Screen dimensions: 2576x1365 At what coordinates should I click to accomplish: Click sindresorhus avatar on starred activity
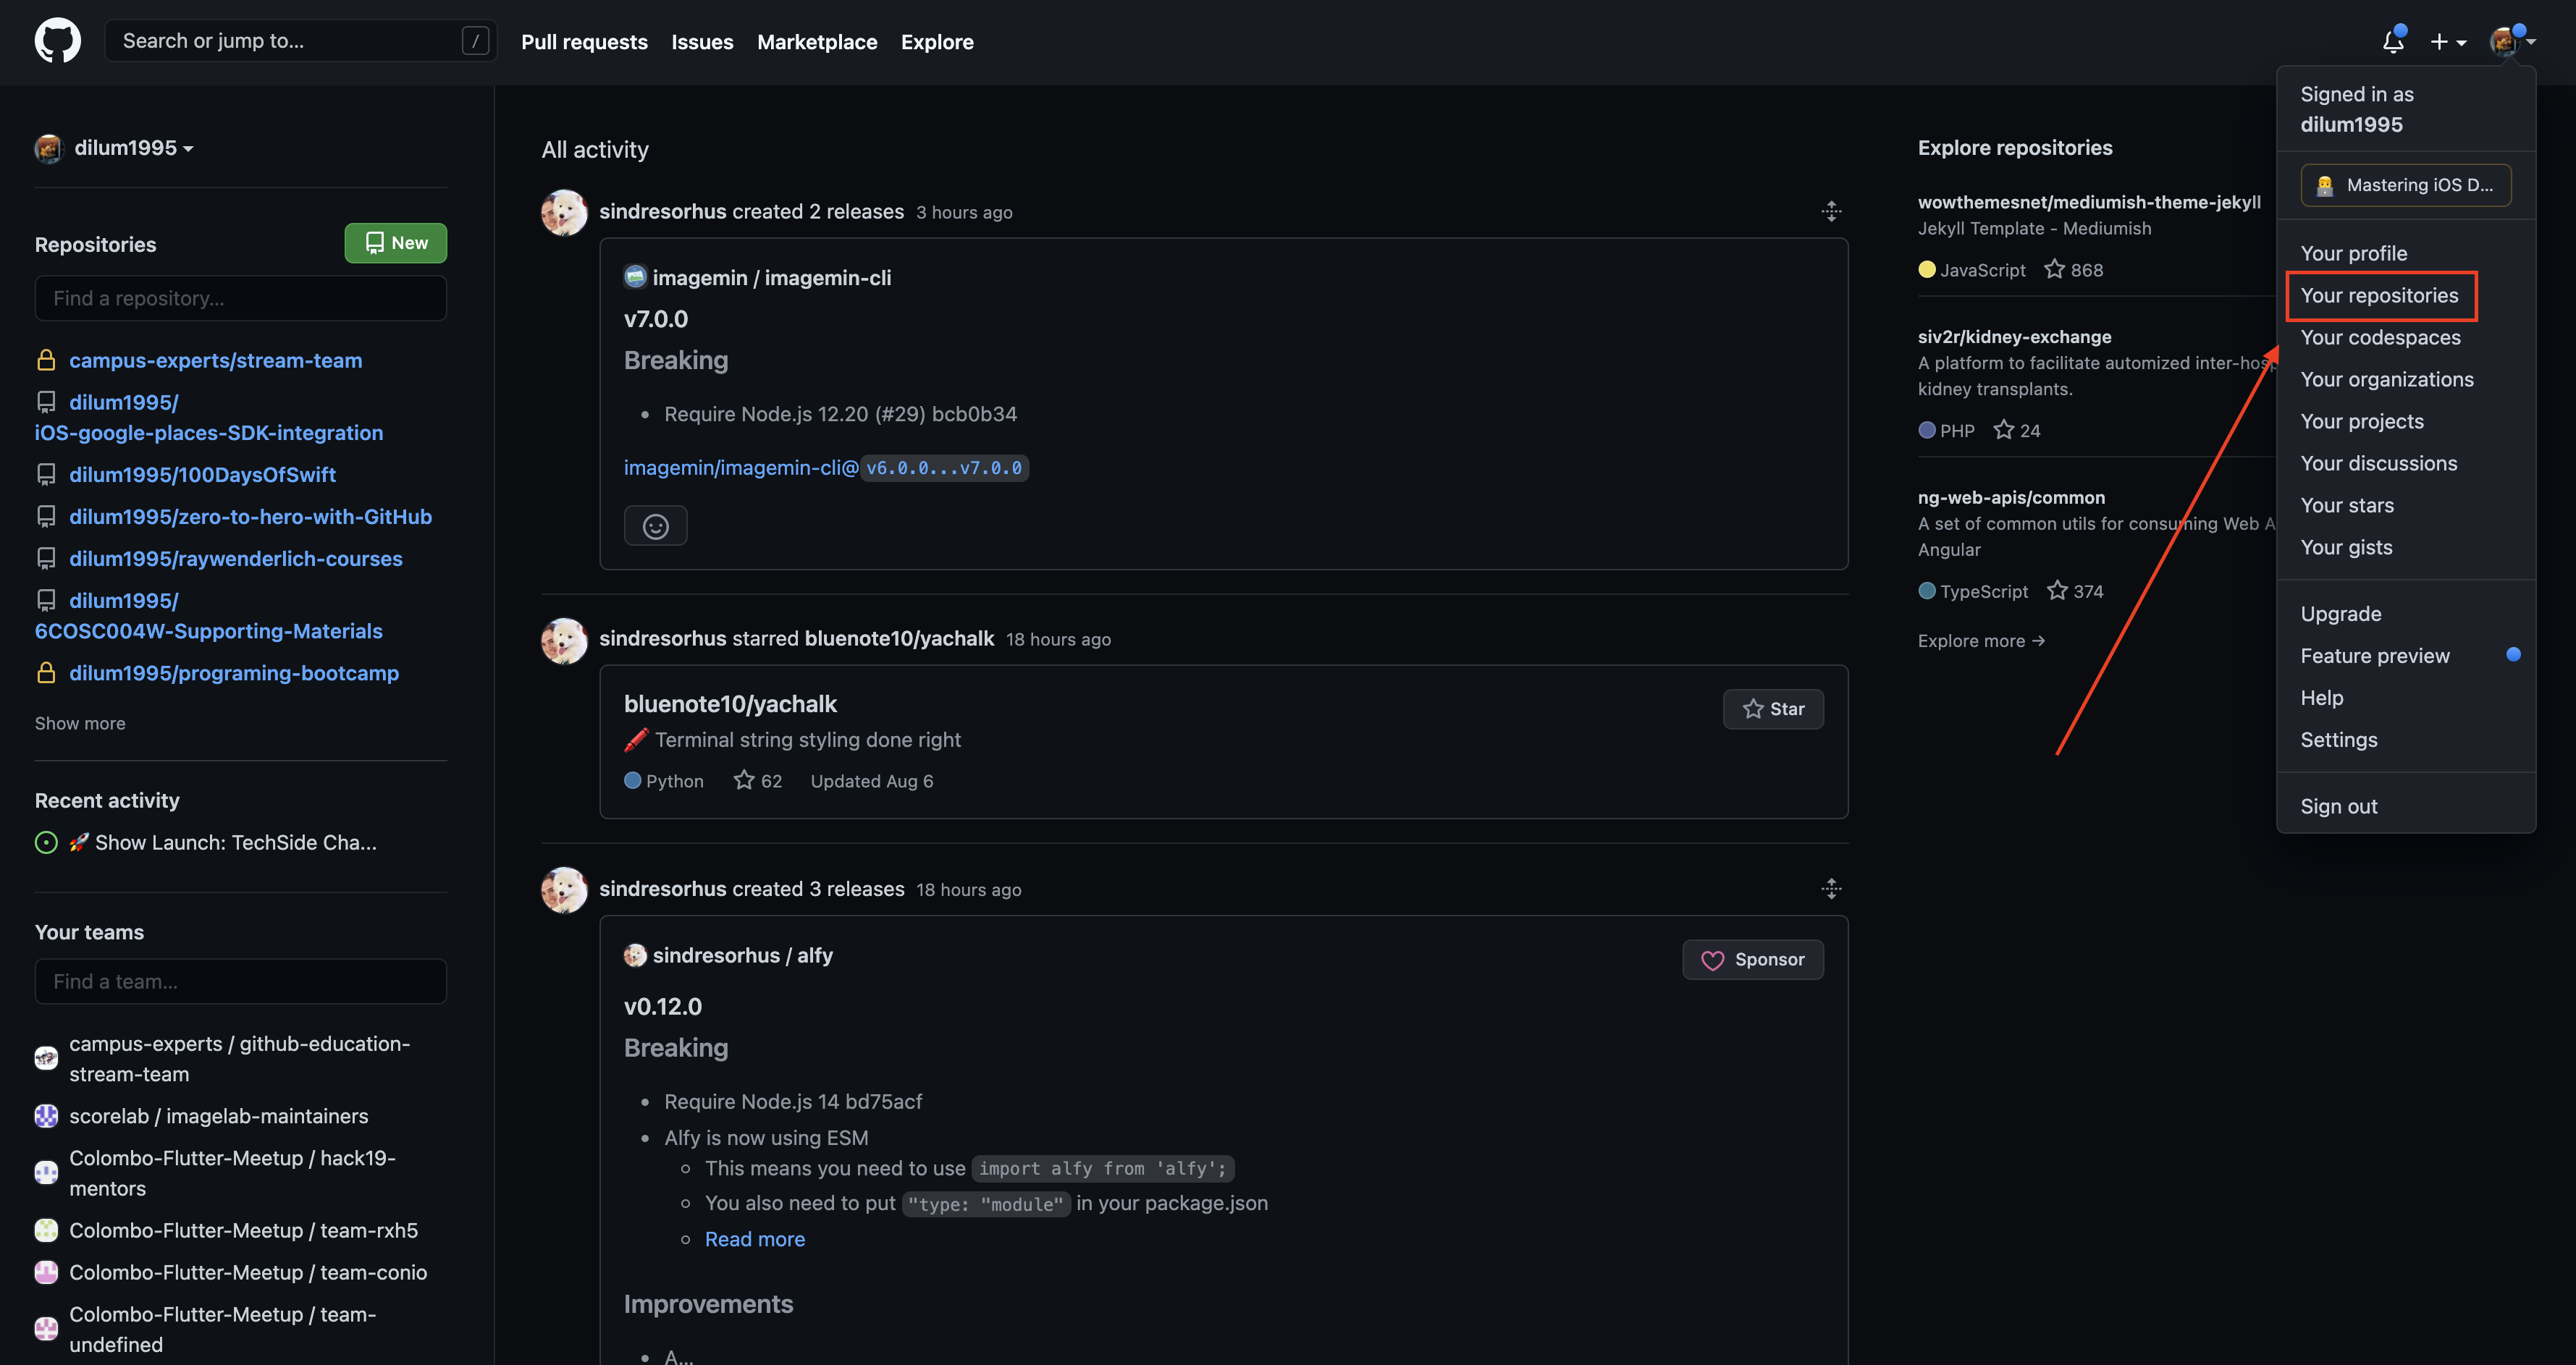(564, 640)
